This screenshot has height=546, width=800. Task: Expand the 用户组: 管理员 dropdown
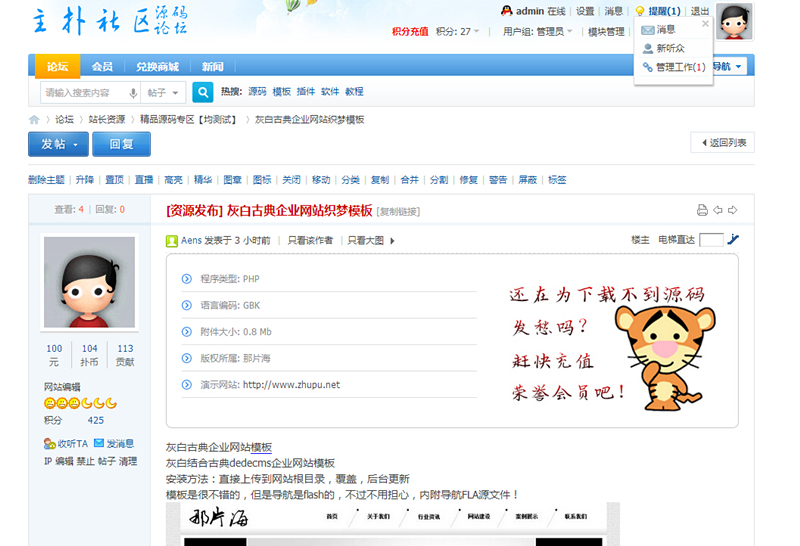(x=538, y=32)
